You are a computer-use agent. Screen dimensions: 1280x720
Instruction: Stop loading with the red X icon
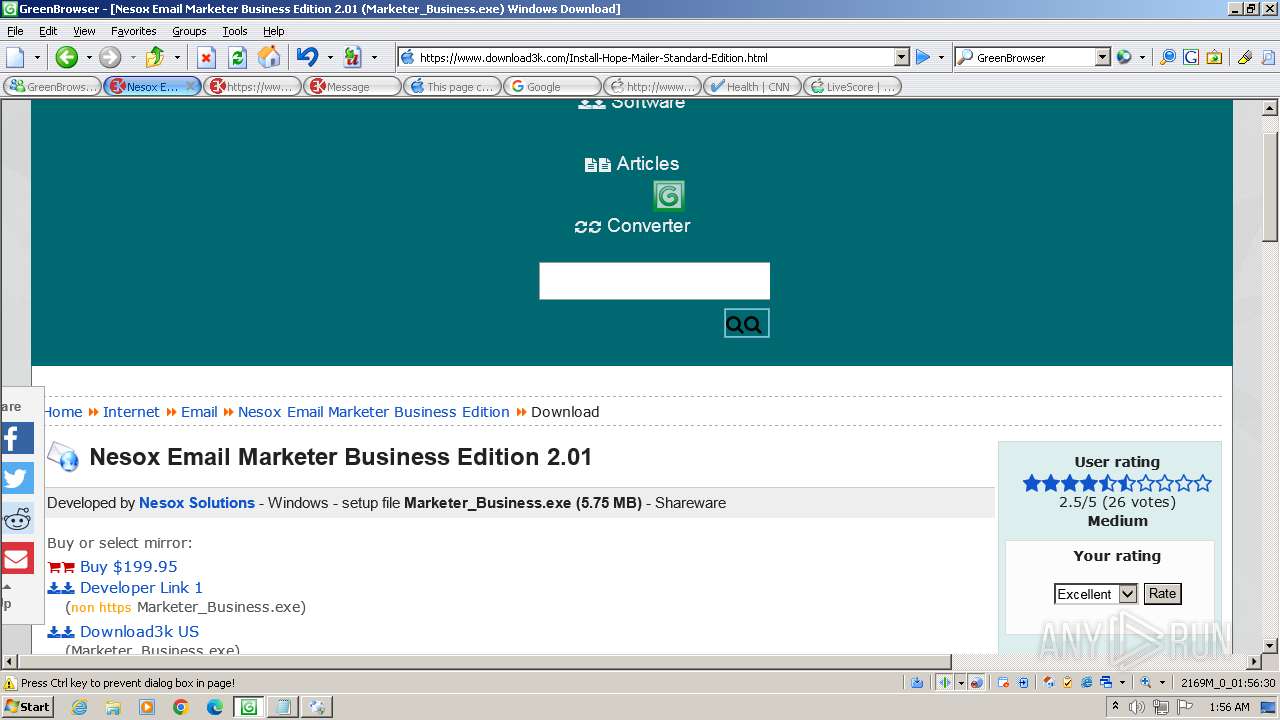click(206, 57)
